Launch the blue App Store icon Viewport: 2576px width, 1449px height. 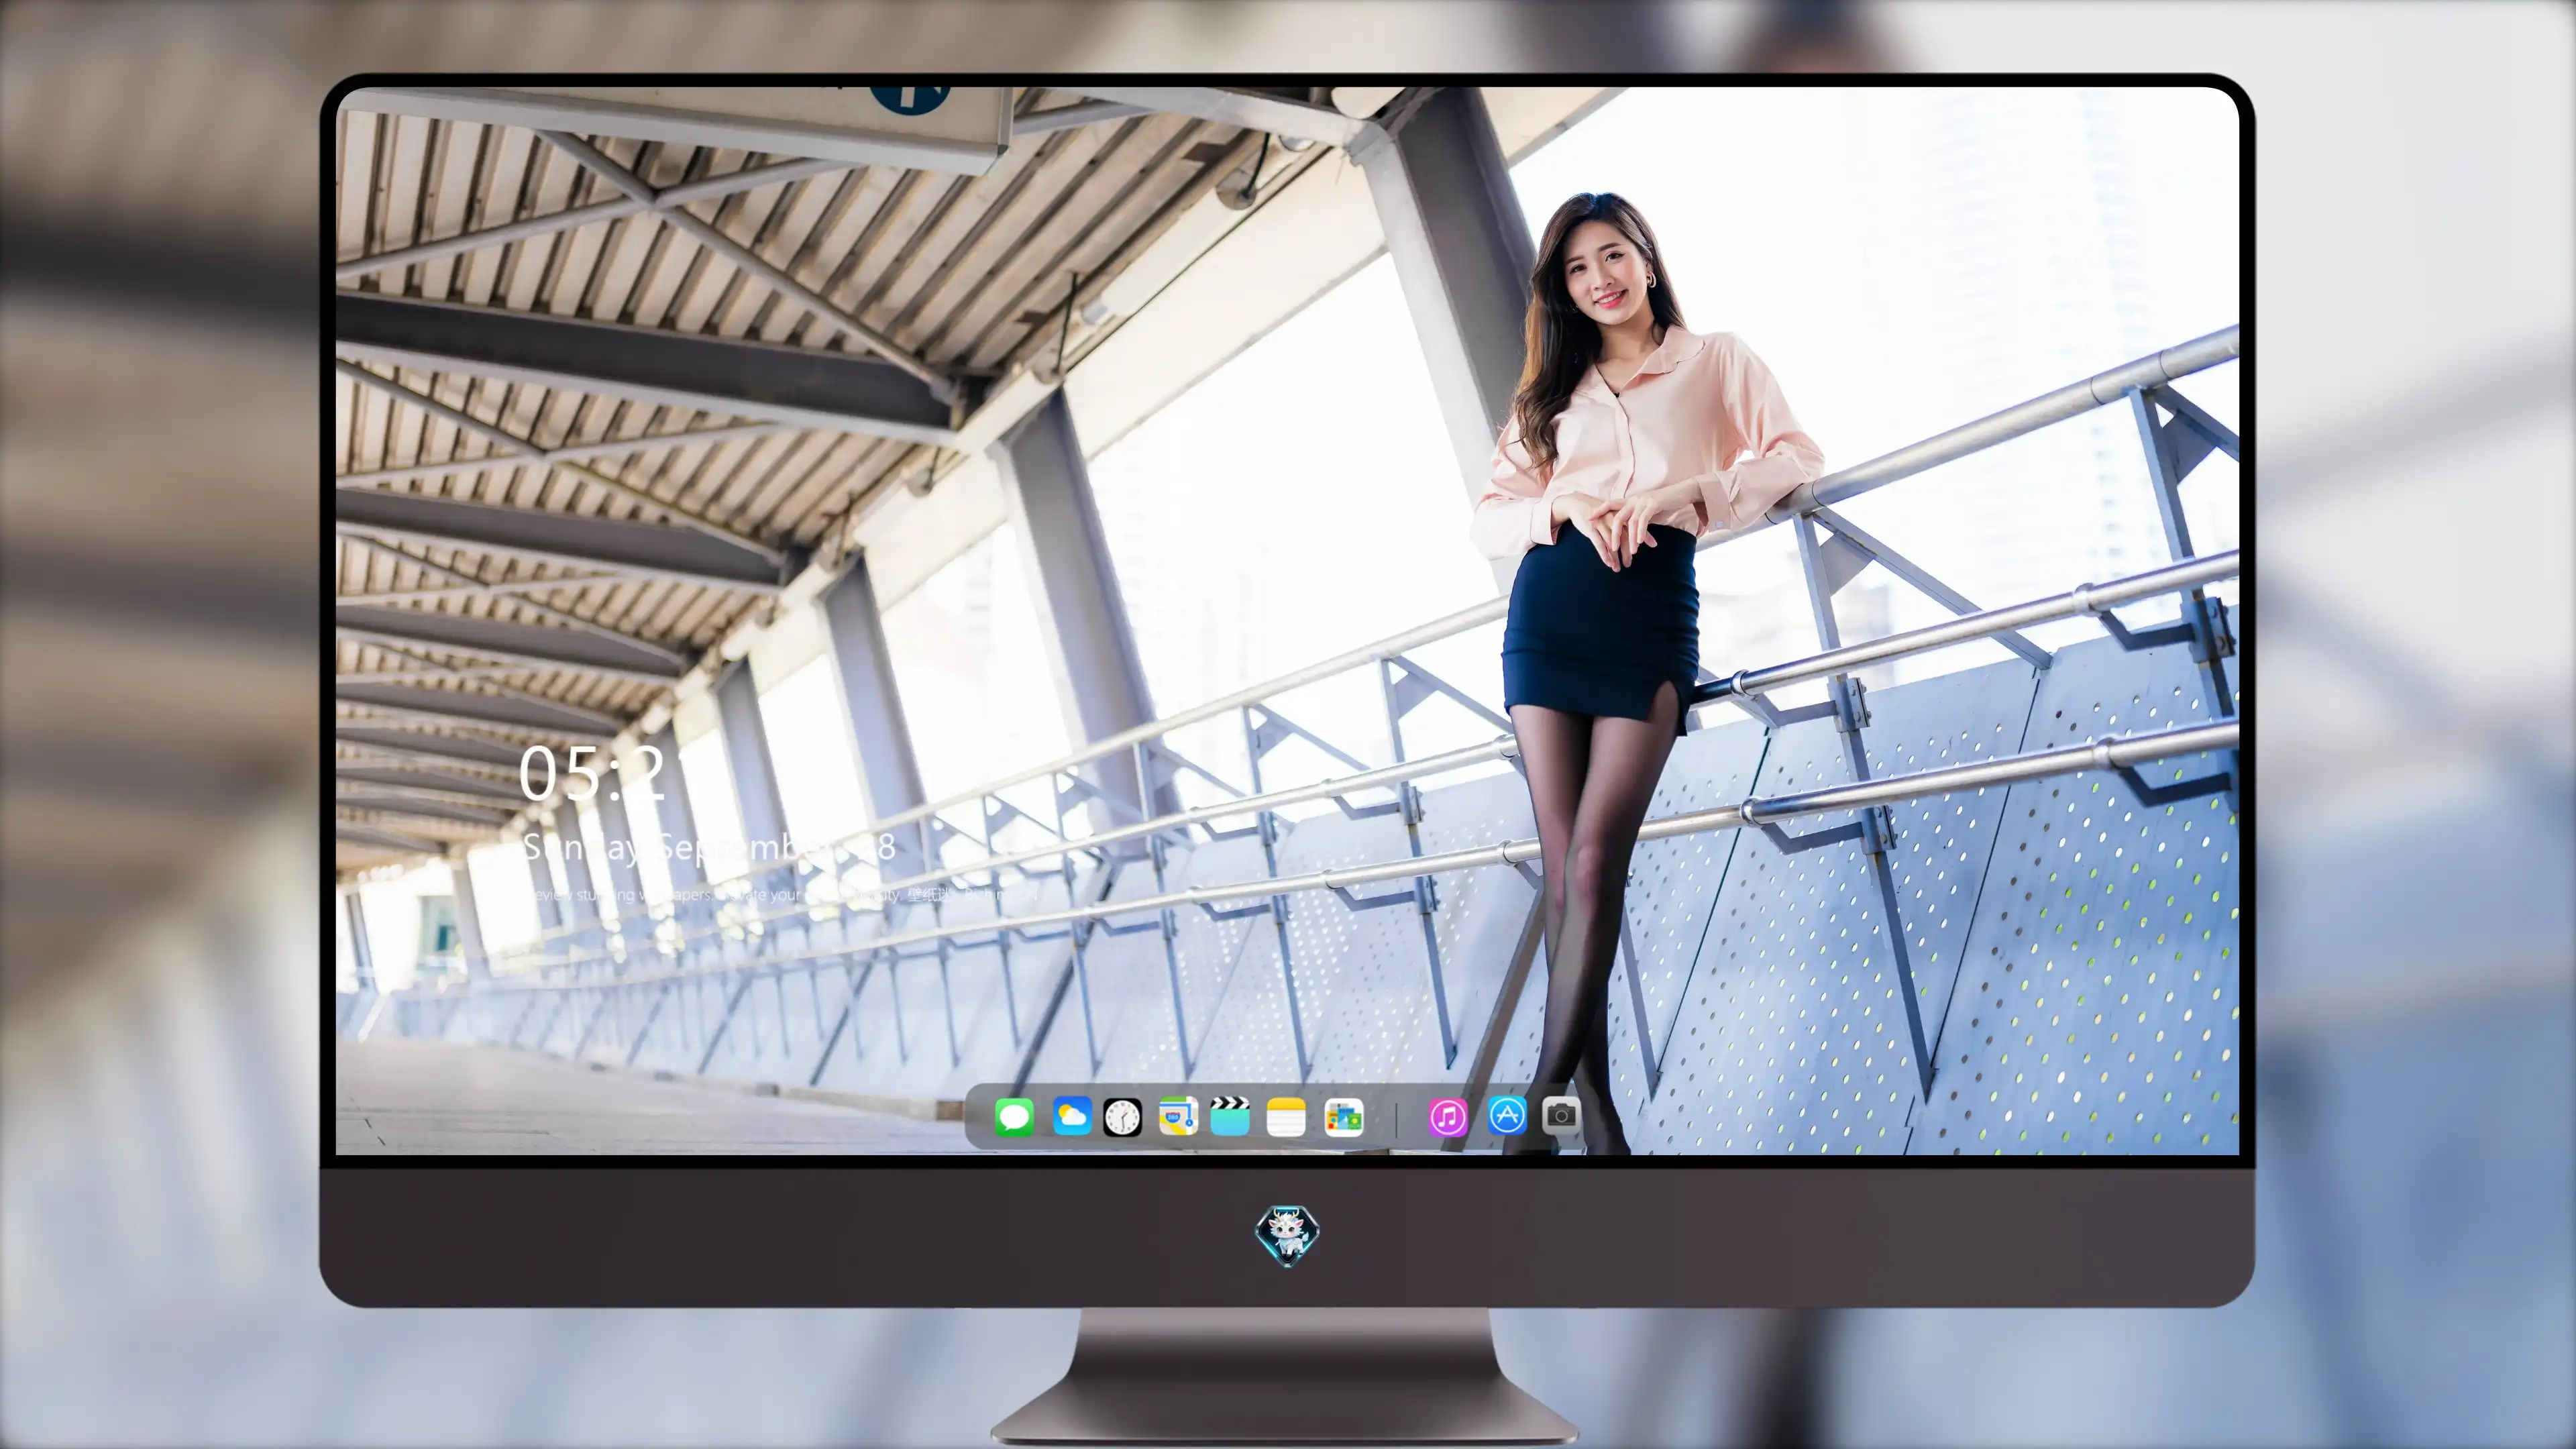[1507, 1114]
